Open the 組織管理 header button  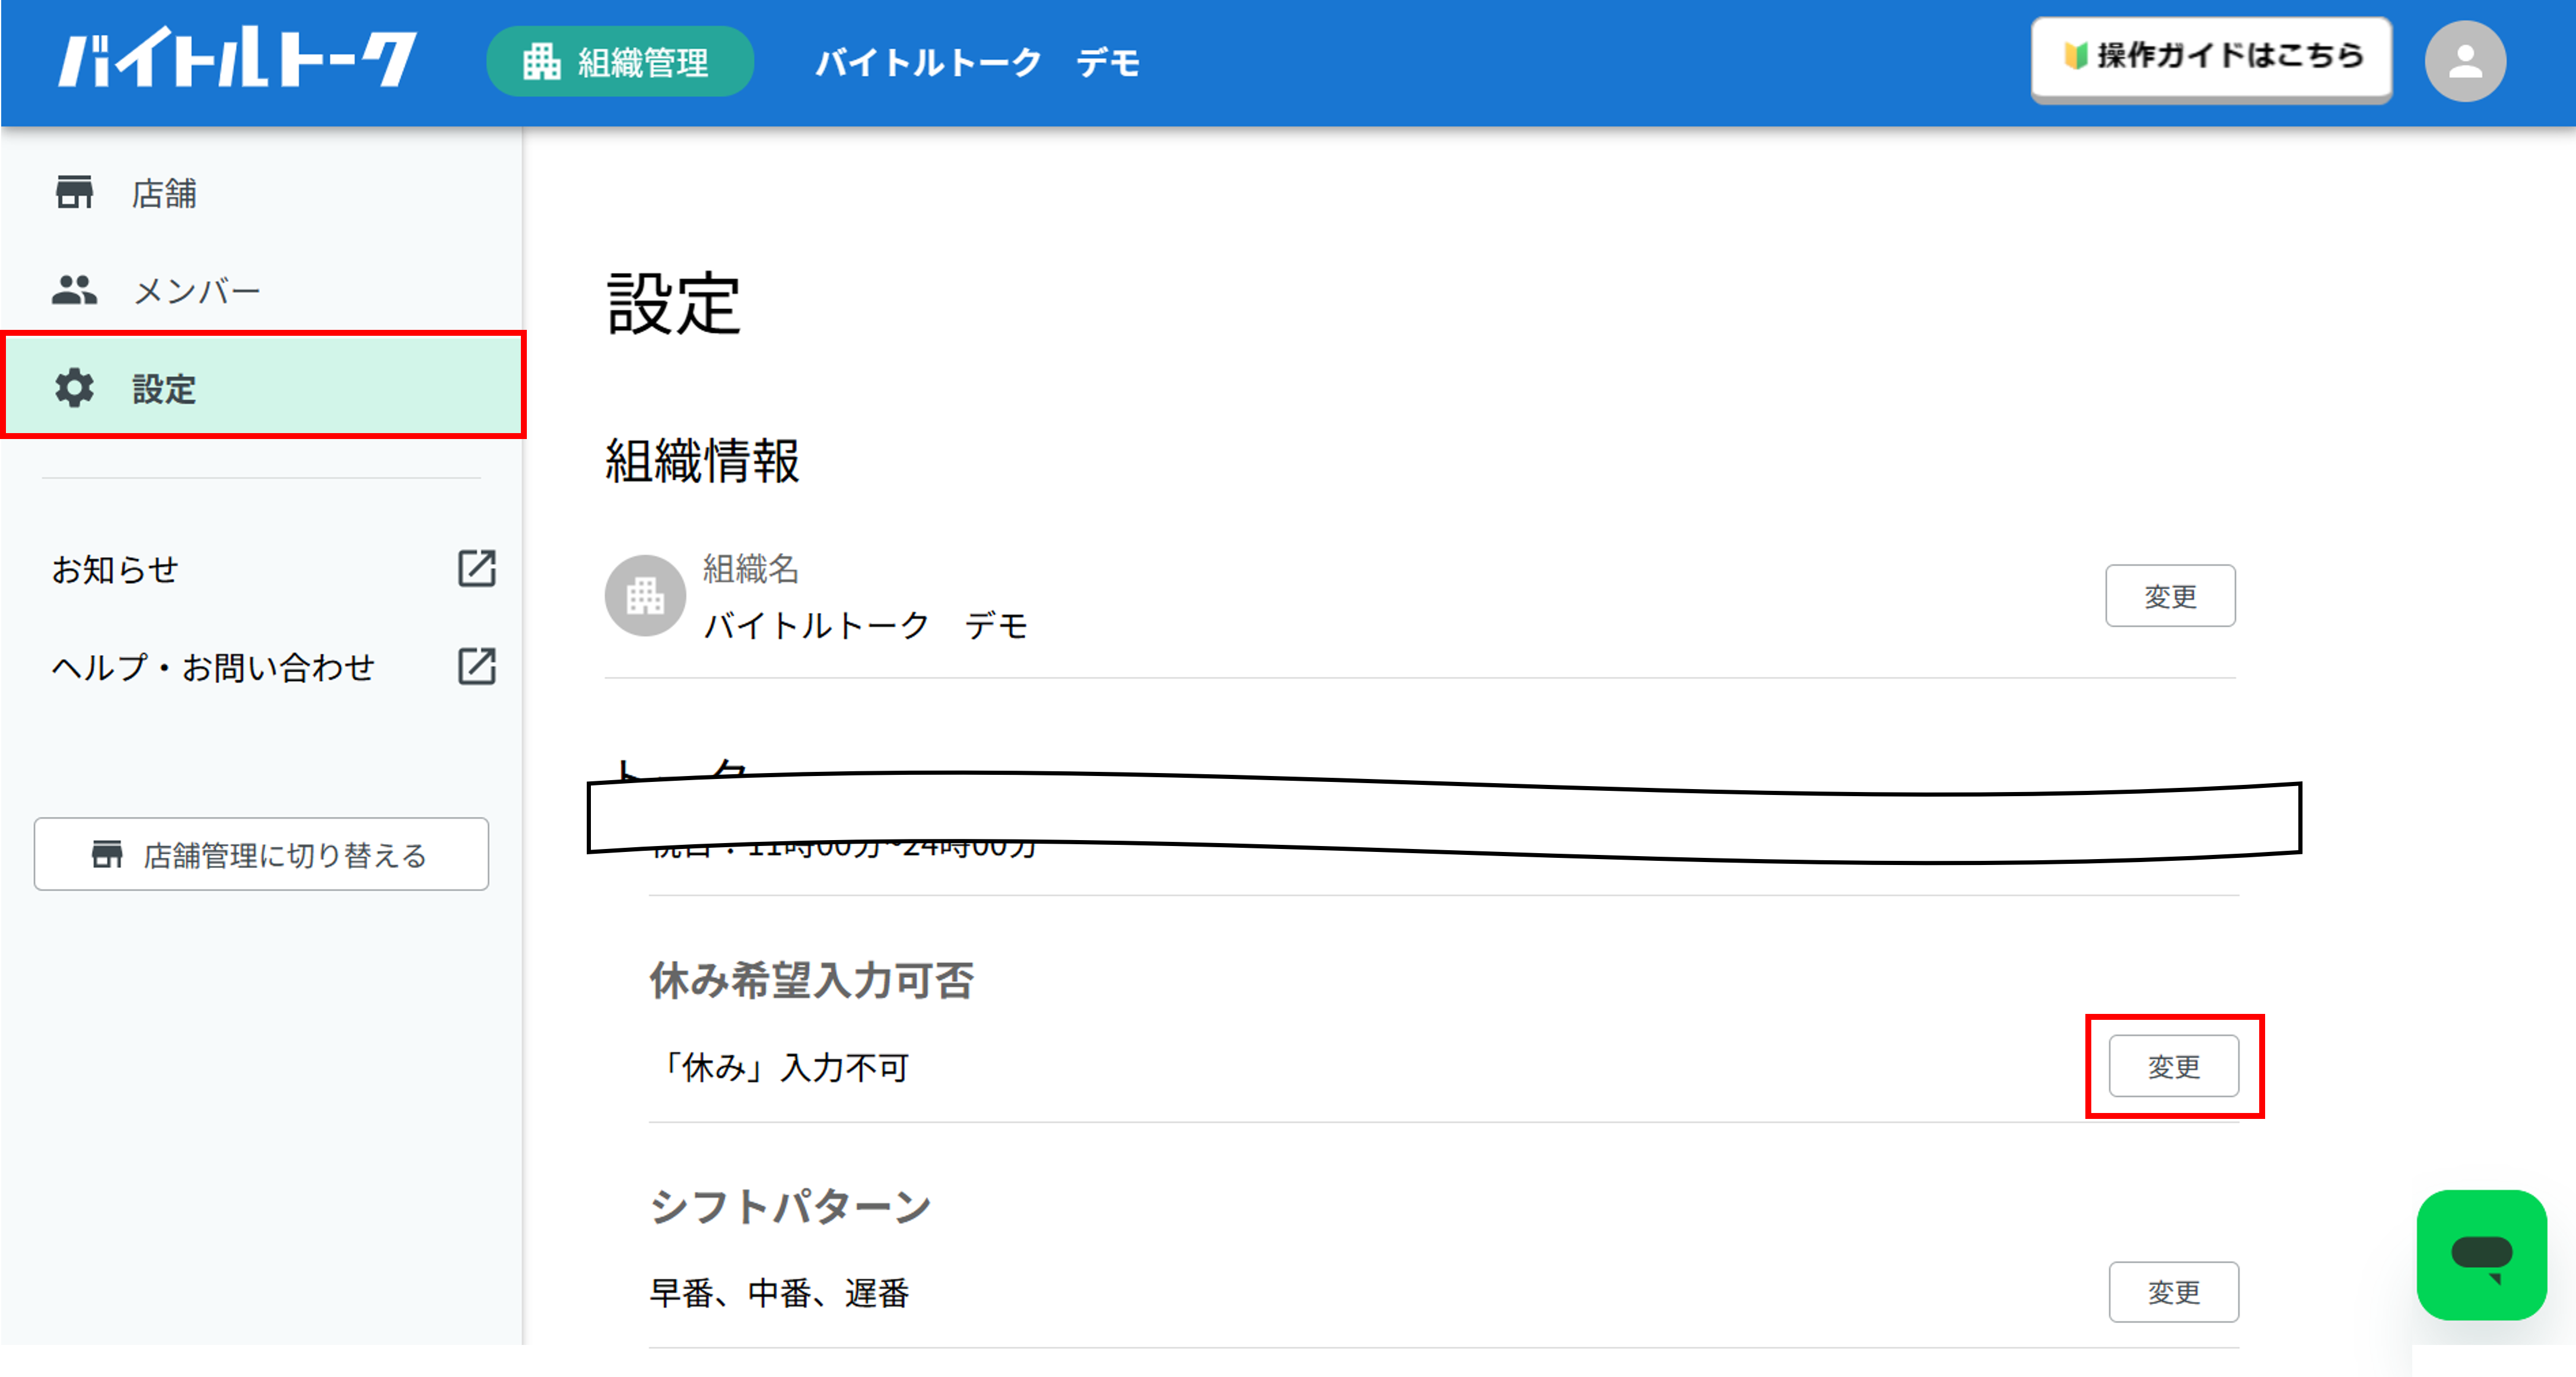[x=620, y=62]
